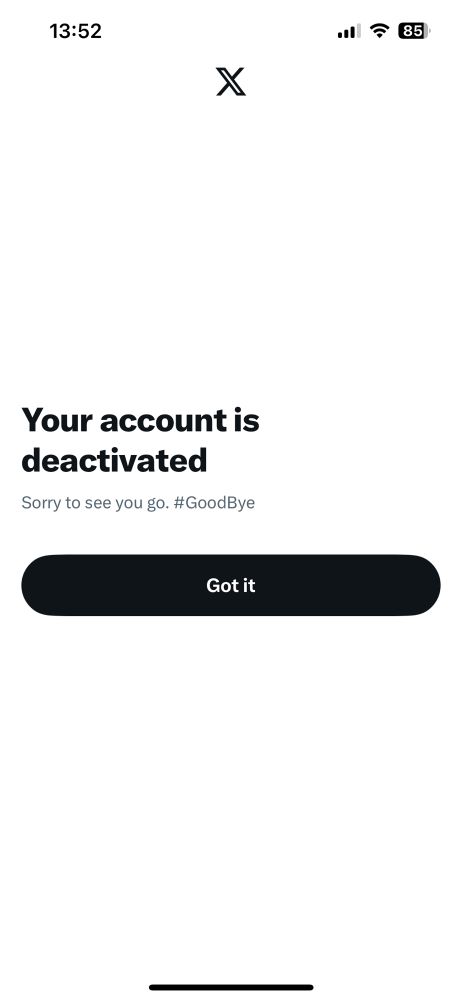
Task: Select the word deactivated in the heading
Action: [114, 460]
